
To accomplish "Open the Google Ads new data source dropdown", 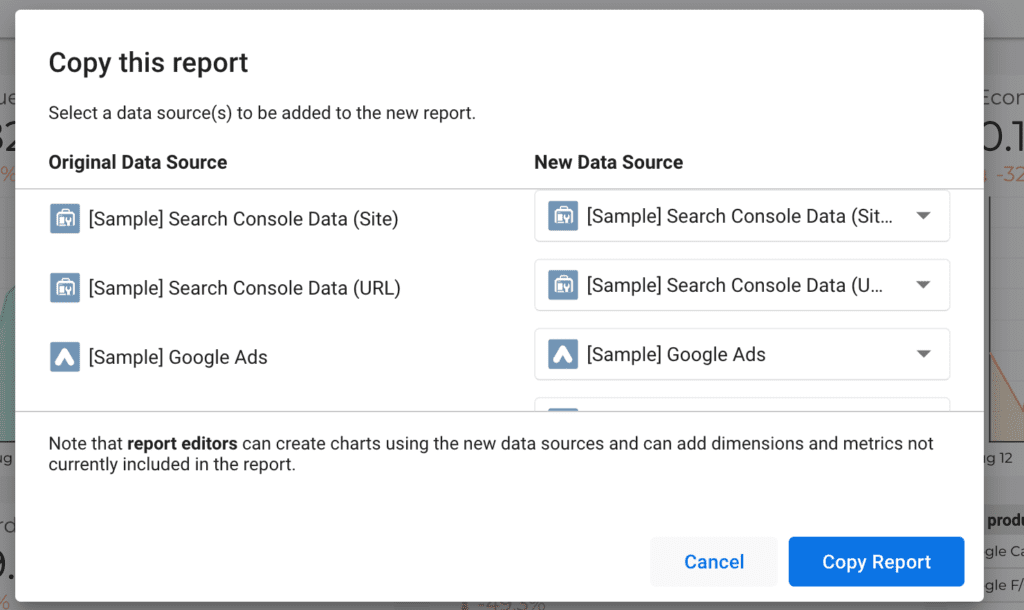I will click(742, 355).
